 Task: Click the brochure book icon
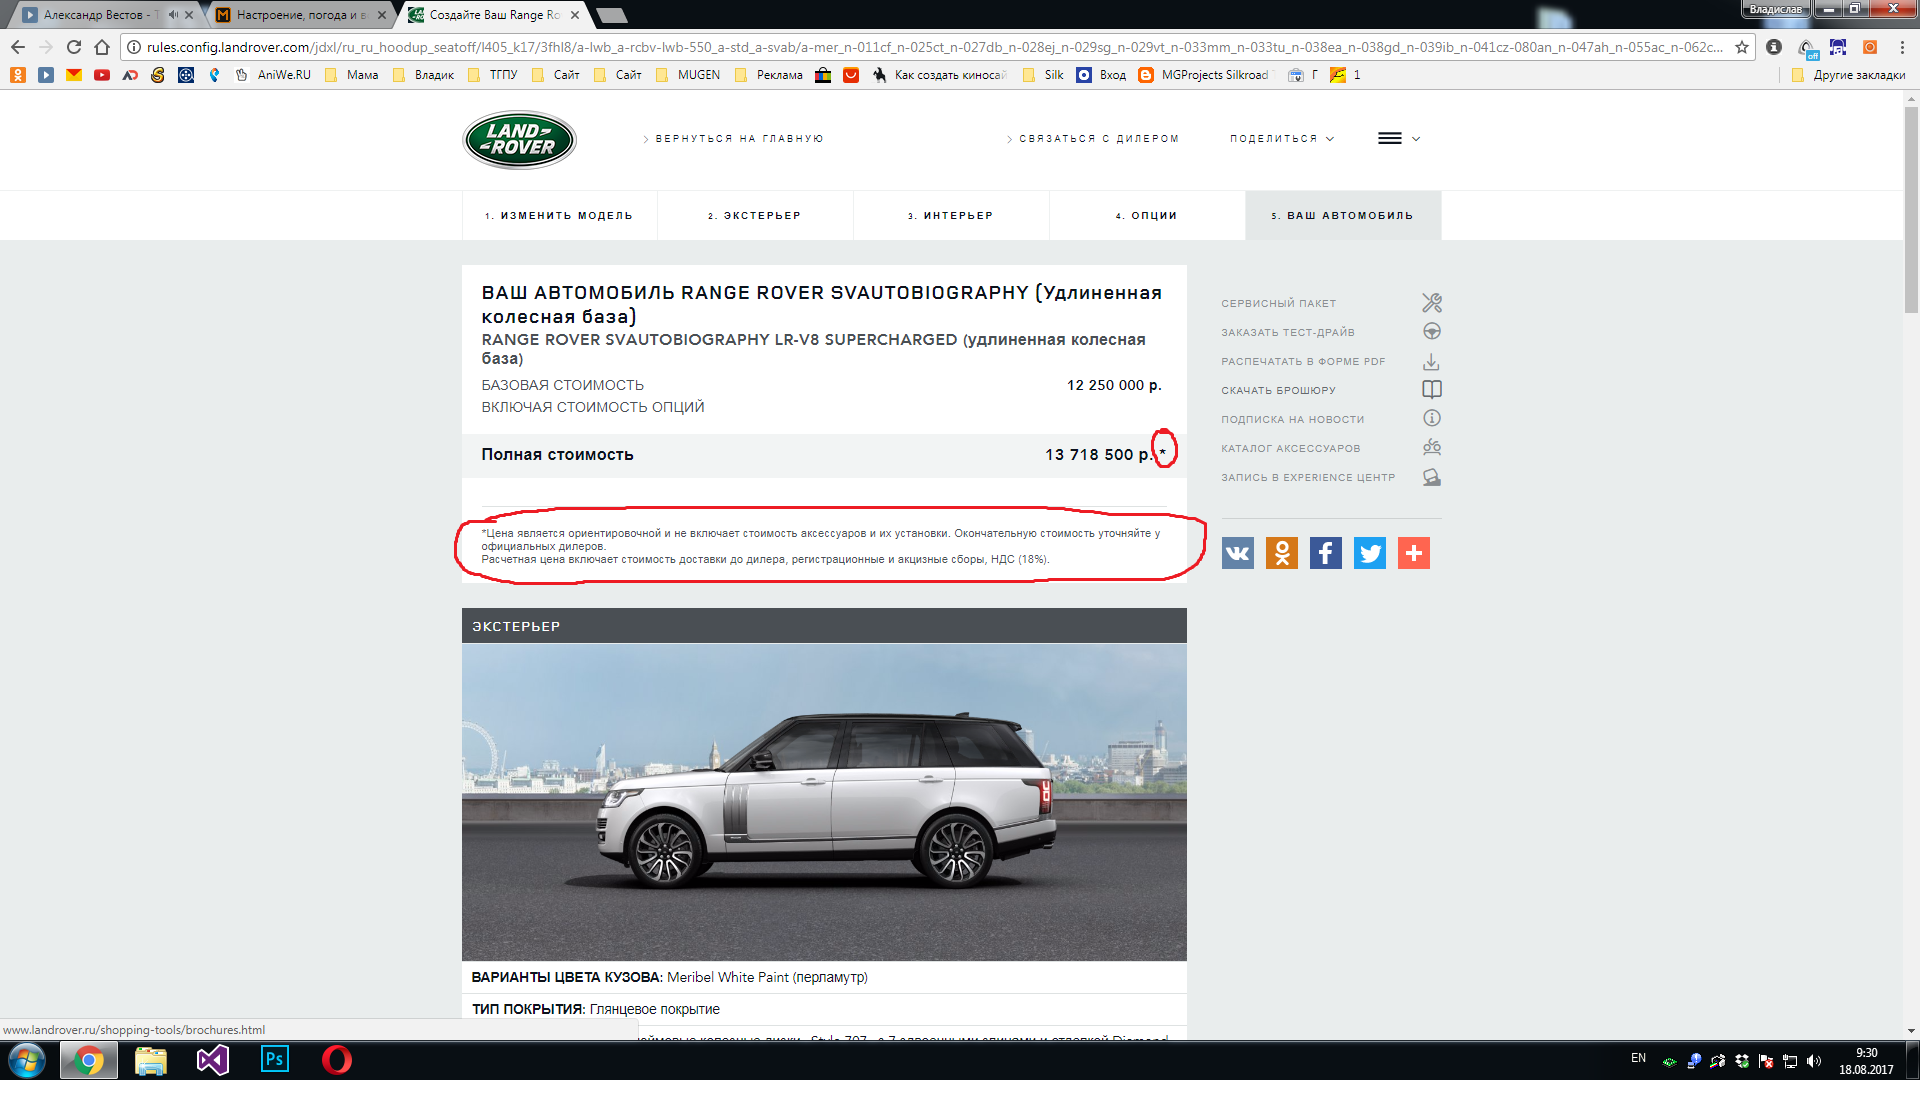pos(1432,390)
